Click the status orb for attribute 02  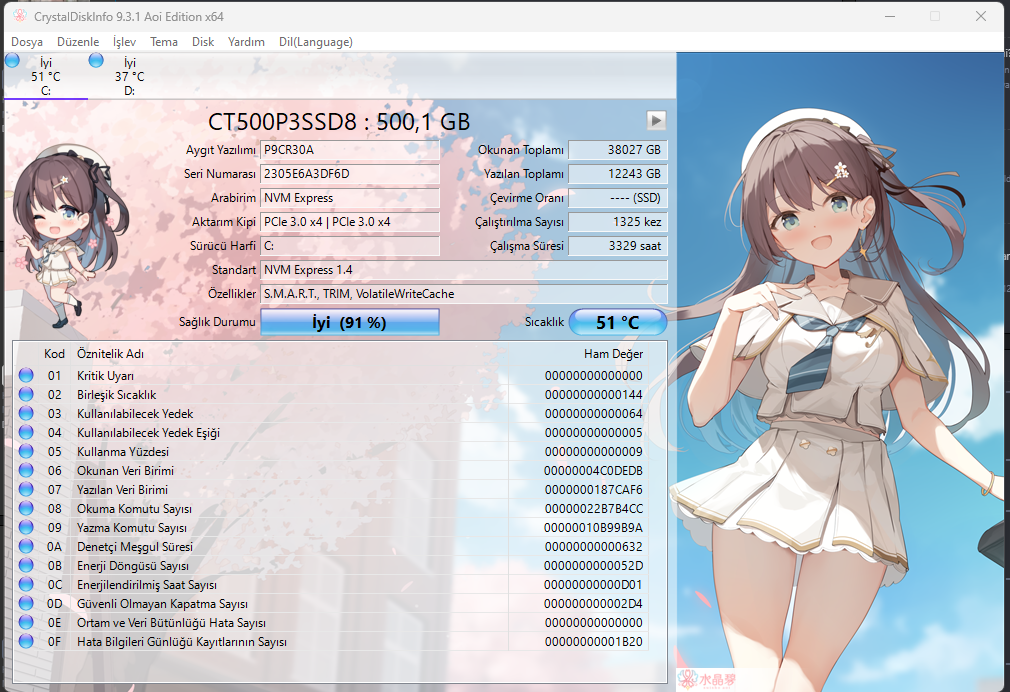(26, 394)
